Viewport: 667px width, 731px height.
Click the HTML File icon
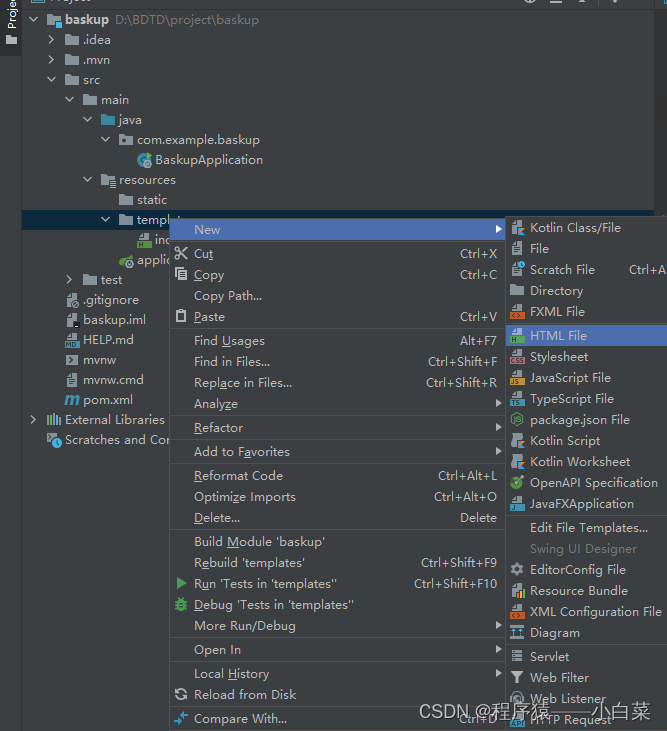[517, 336]
